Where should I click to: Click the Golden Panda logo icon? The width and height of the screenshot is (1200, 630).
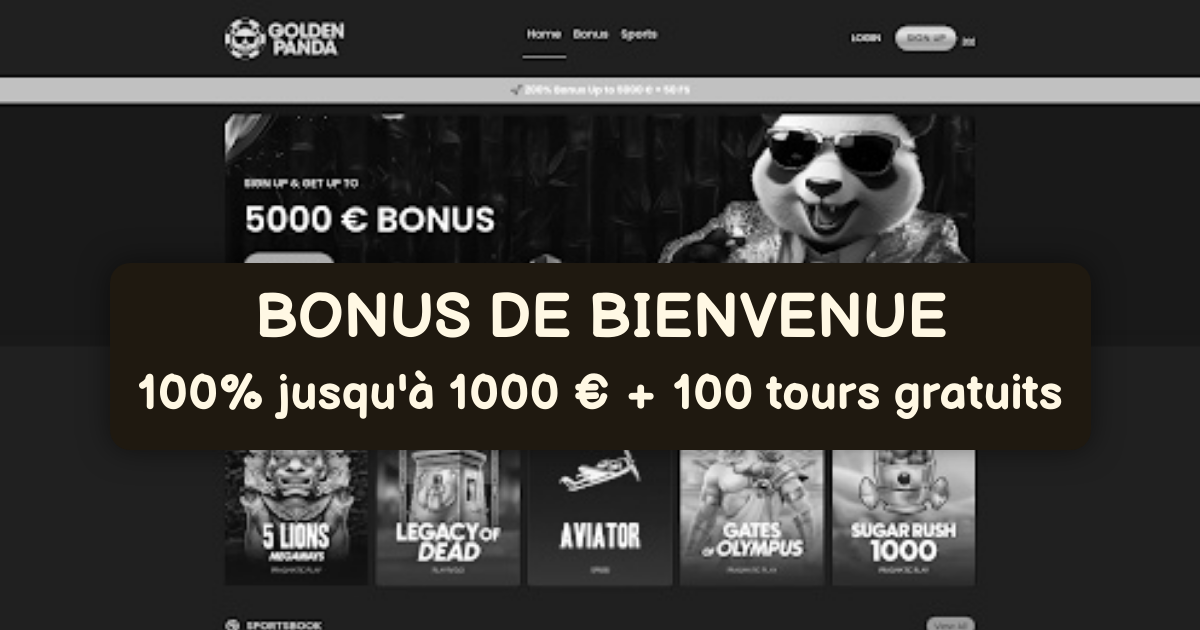(243, 38)
